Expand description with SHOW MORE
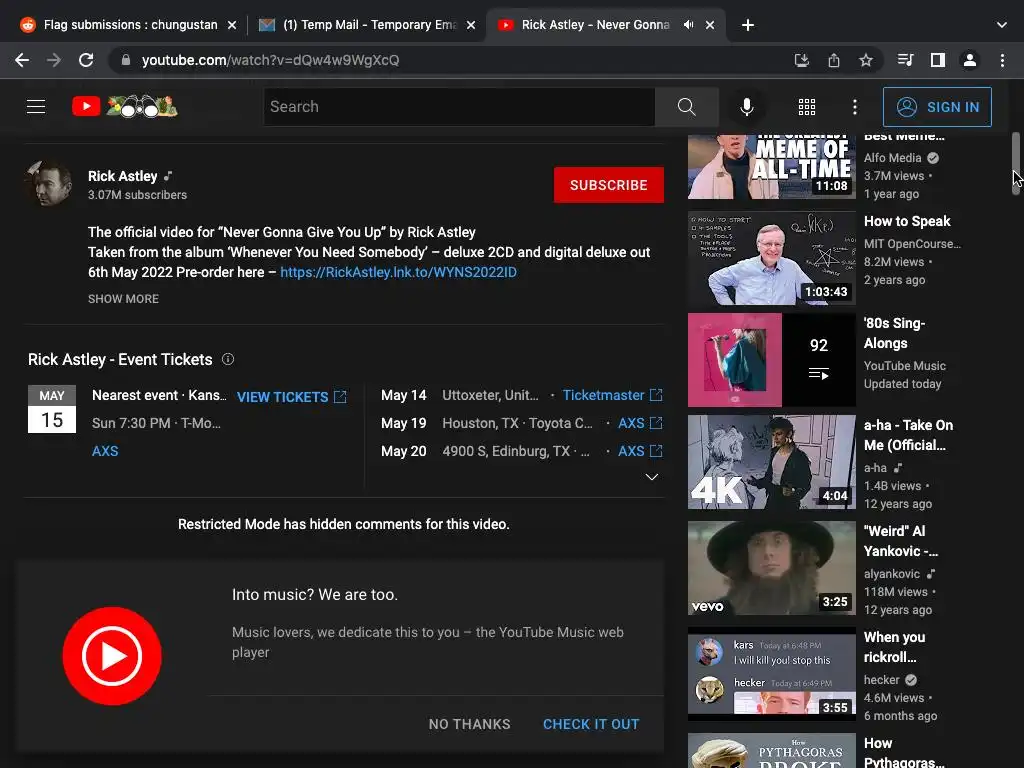1024x768 pixels. 123,298
